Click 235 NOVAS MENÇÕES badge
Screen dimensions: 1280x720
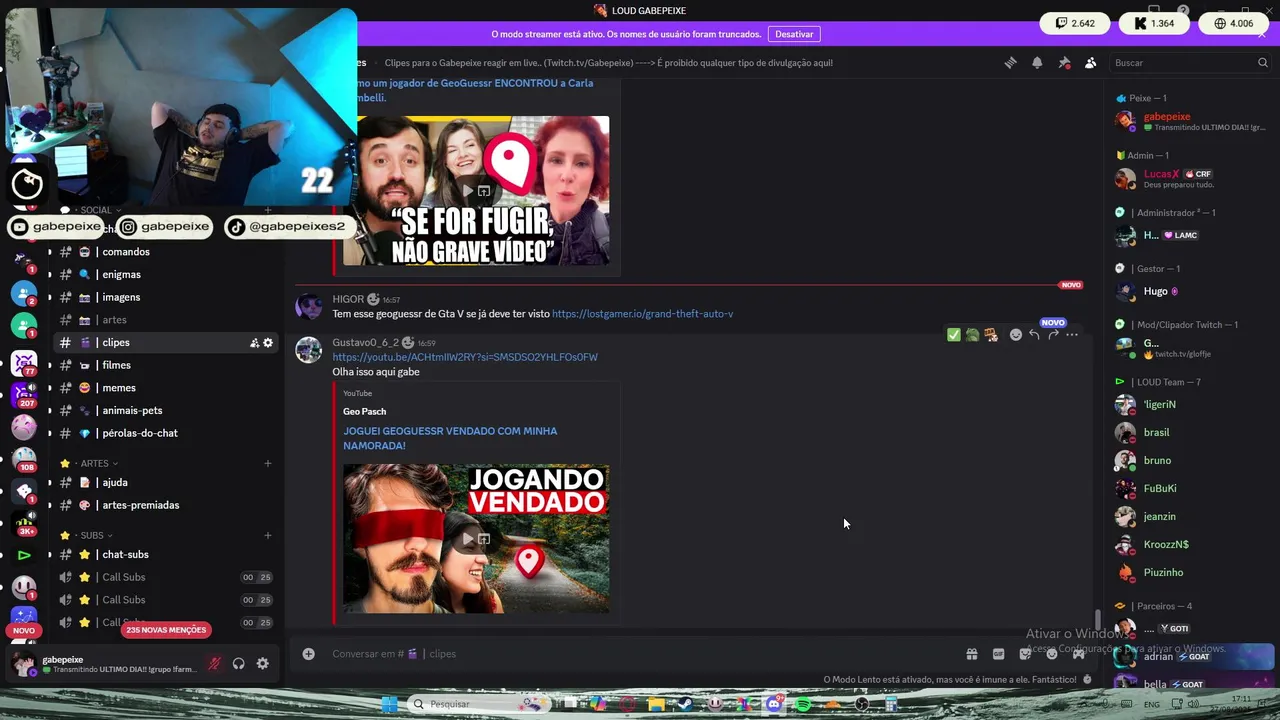tap(167, 630)
